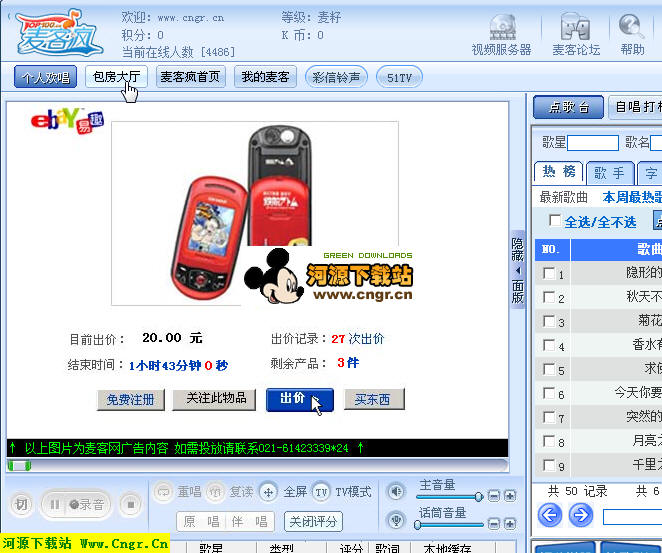Click the 关闭评分 button

tap(313, 521)
